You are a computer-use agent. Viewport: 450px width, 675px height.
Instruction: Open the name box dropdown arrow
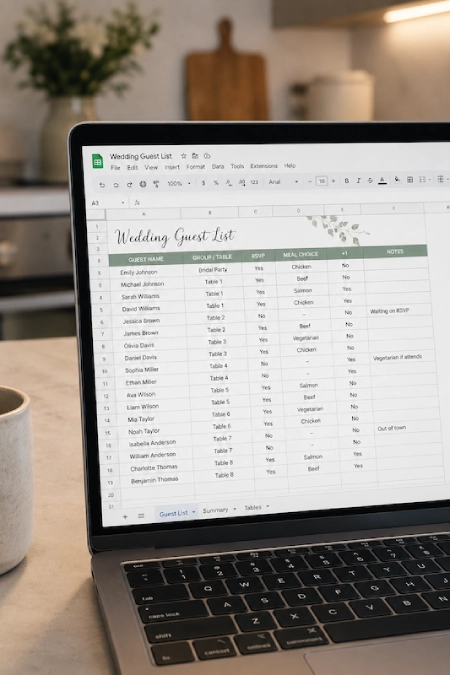tap(123, 202)
